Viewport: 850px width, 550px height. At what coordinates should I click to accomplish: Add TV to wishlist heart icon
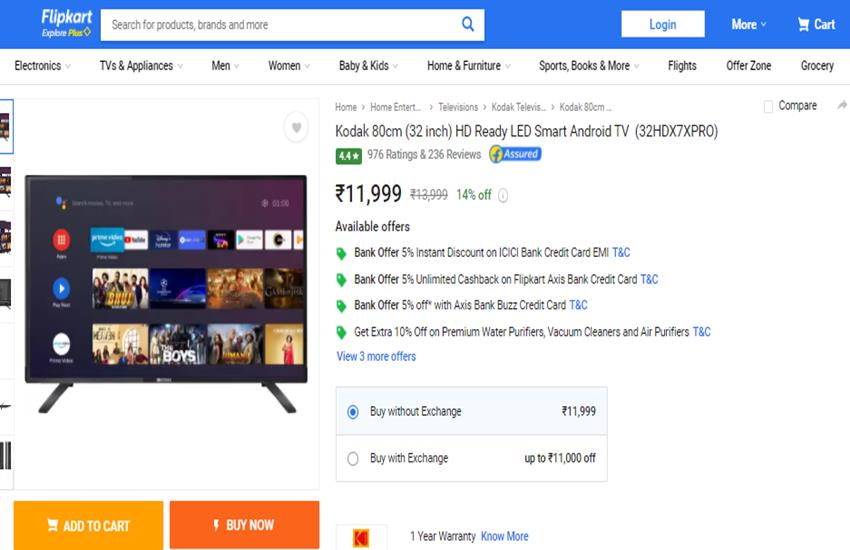295,127
